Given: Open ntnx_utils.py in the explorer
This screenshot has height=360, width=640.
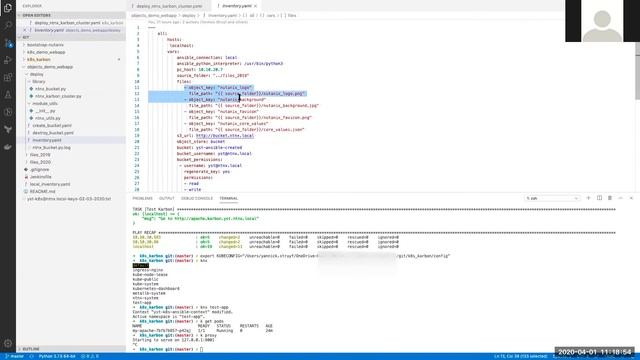Looking at the screenshot, I should (48, 118).
